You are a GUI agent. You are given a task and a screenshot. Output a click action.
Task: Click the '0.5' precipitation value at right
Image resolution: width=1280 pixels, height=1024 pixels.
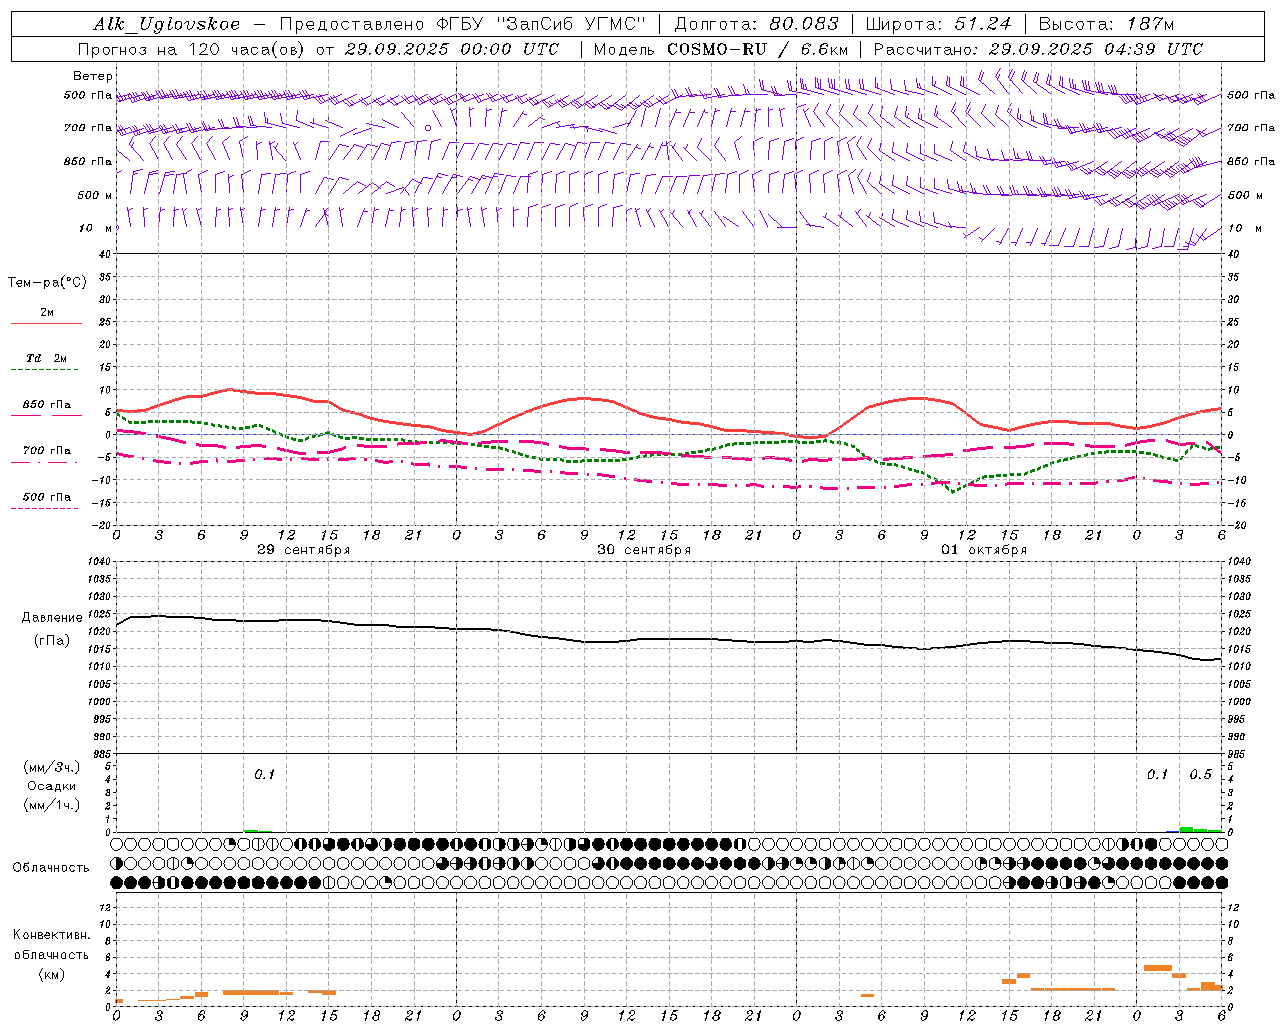click(1201, 774)
